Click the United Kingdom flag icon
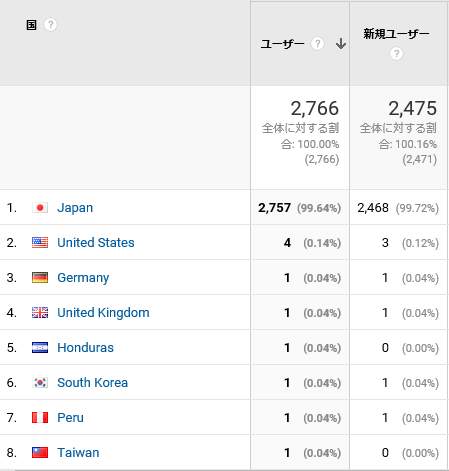449x471 pixels. pyautogui.click(x=40, y=313)
